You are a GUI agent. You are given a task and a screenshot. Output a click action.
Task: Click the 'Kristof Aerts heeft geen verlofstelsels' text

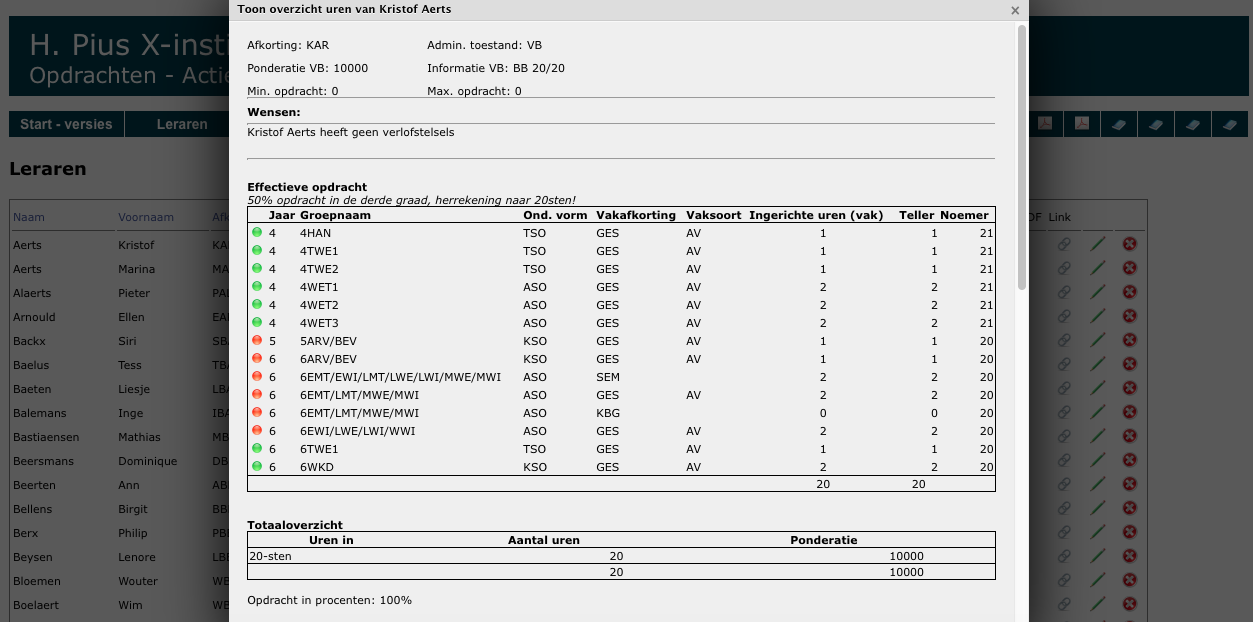click(x=350, y=132)
